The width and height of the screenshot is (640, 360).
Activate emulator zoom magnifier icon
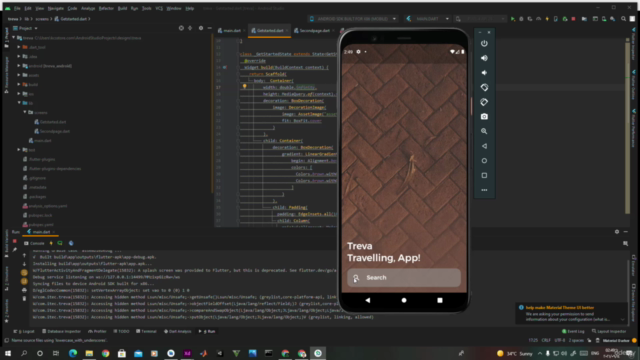pos(484,131)
